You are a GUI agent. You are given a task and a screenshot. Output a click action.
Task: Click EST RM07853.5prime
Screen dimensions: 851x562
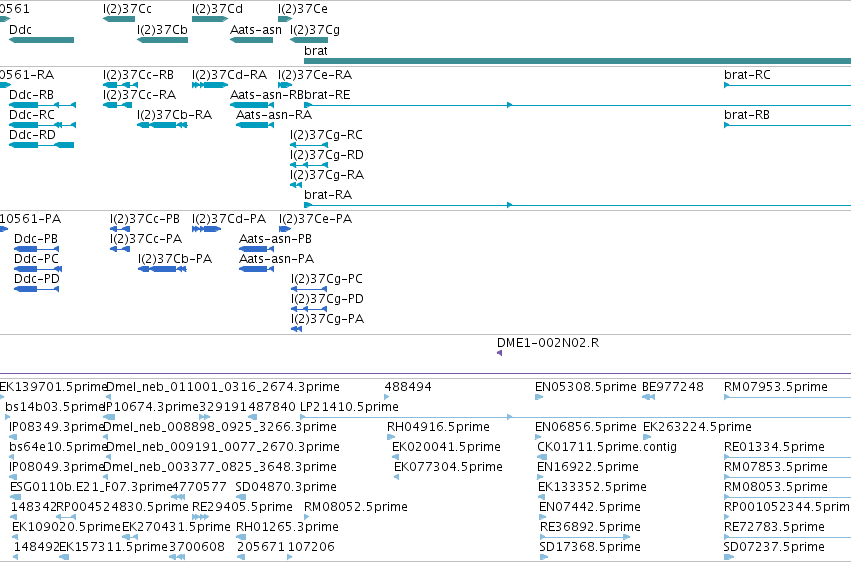click(x=788, y=477)
